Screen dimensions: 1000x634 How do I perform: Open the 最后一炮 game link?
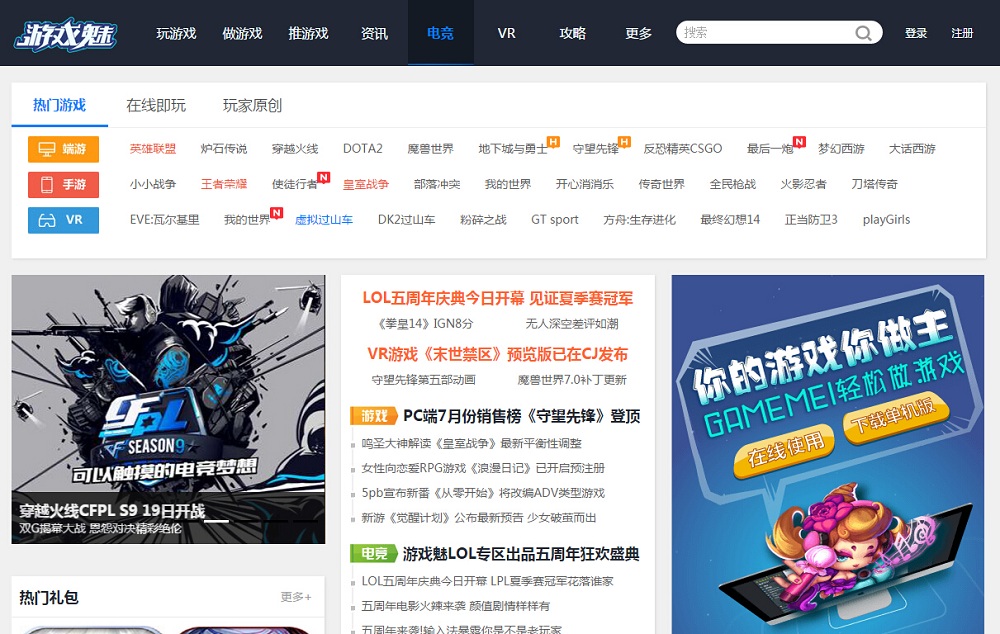pos(770,149)
